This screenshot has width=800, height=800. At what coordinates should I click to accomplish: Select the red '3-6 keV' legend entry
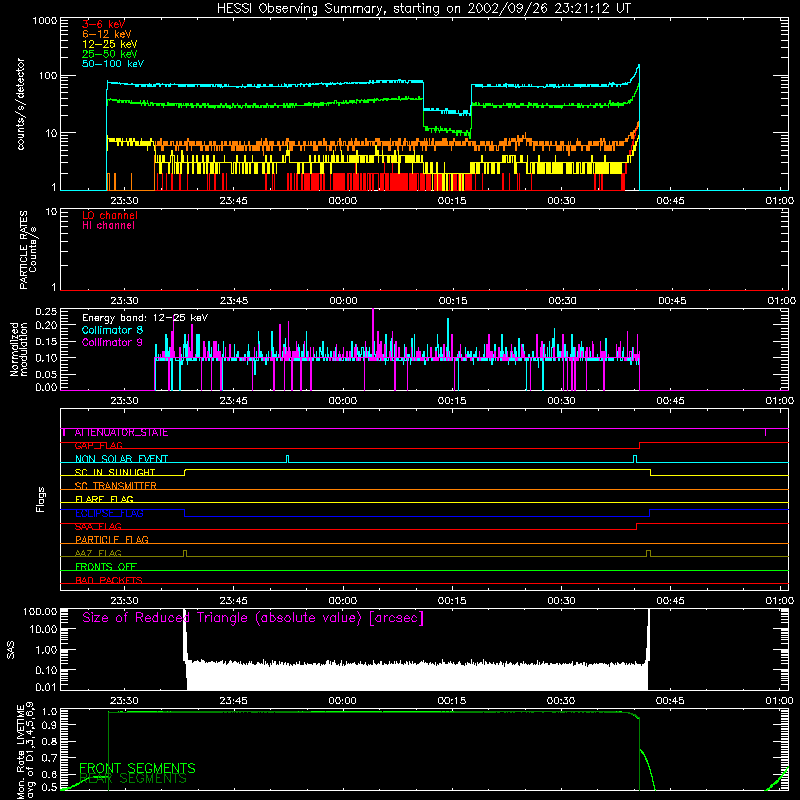[x=104, y=24]
